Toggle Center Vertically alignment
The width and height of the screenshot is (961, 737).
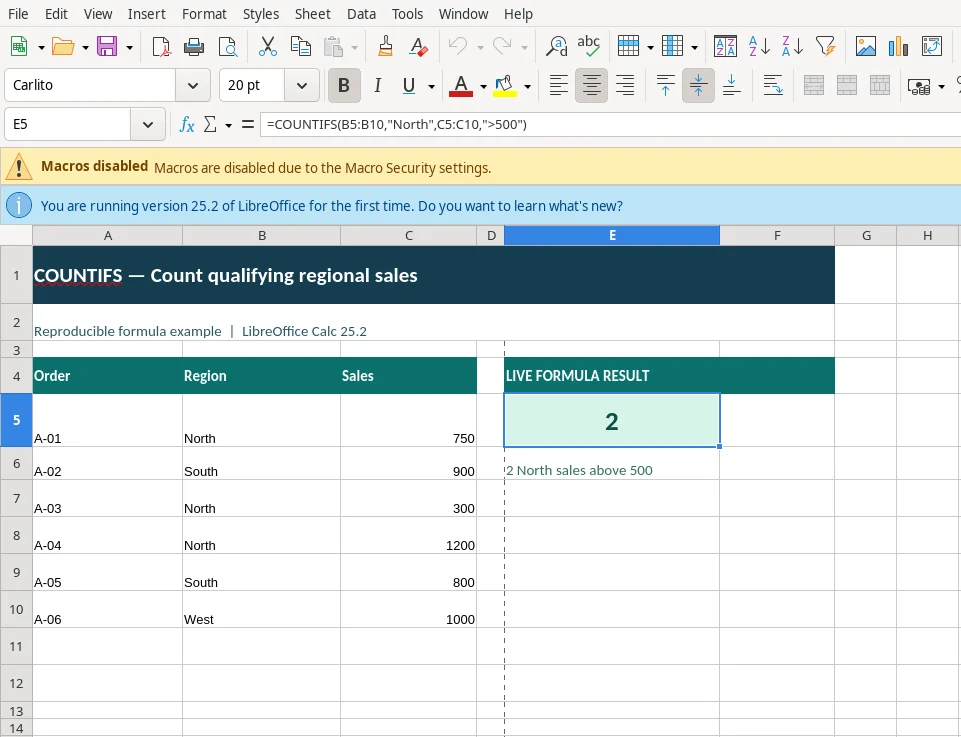pos(698,85)
